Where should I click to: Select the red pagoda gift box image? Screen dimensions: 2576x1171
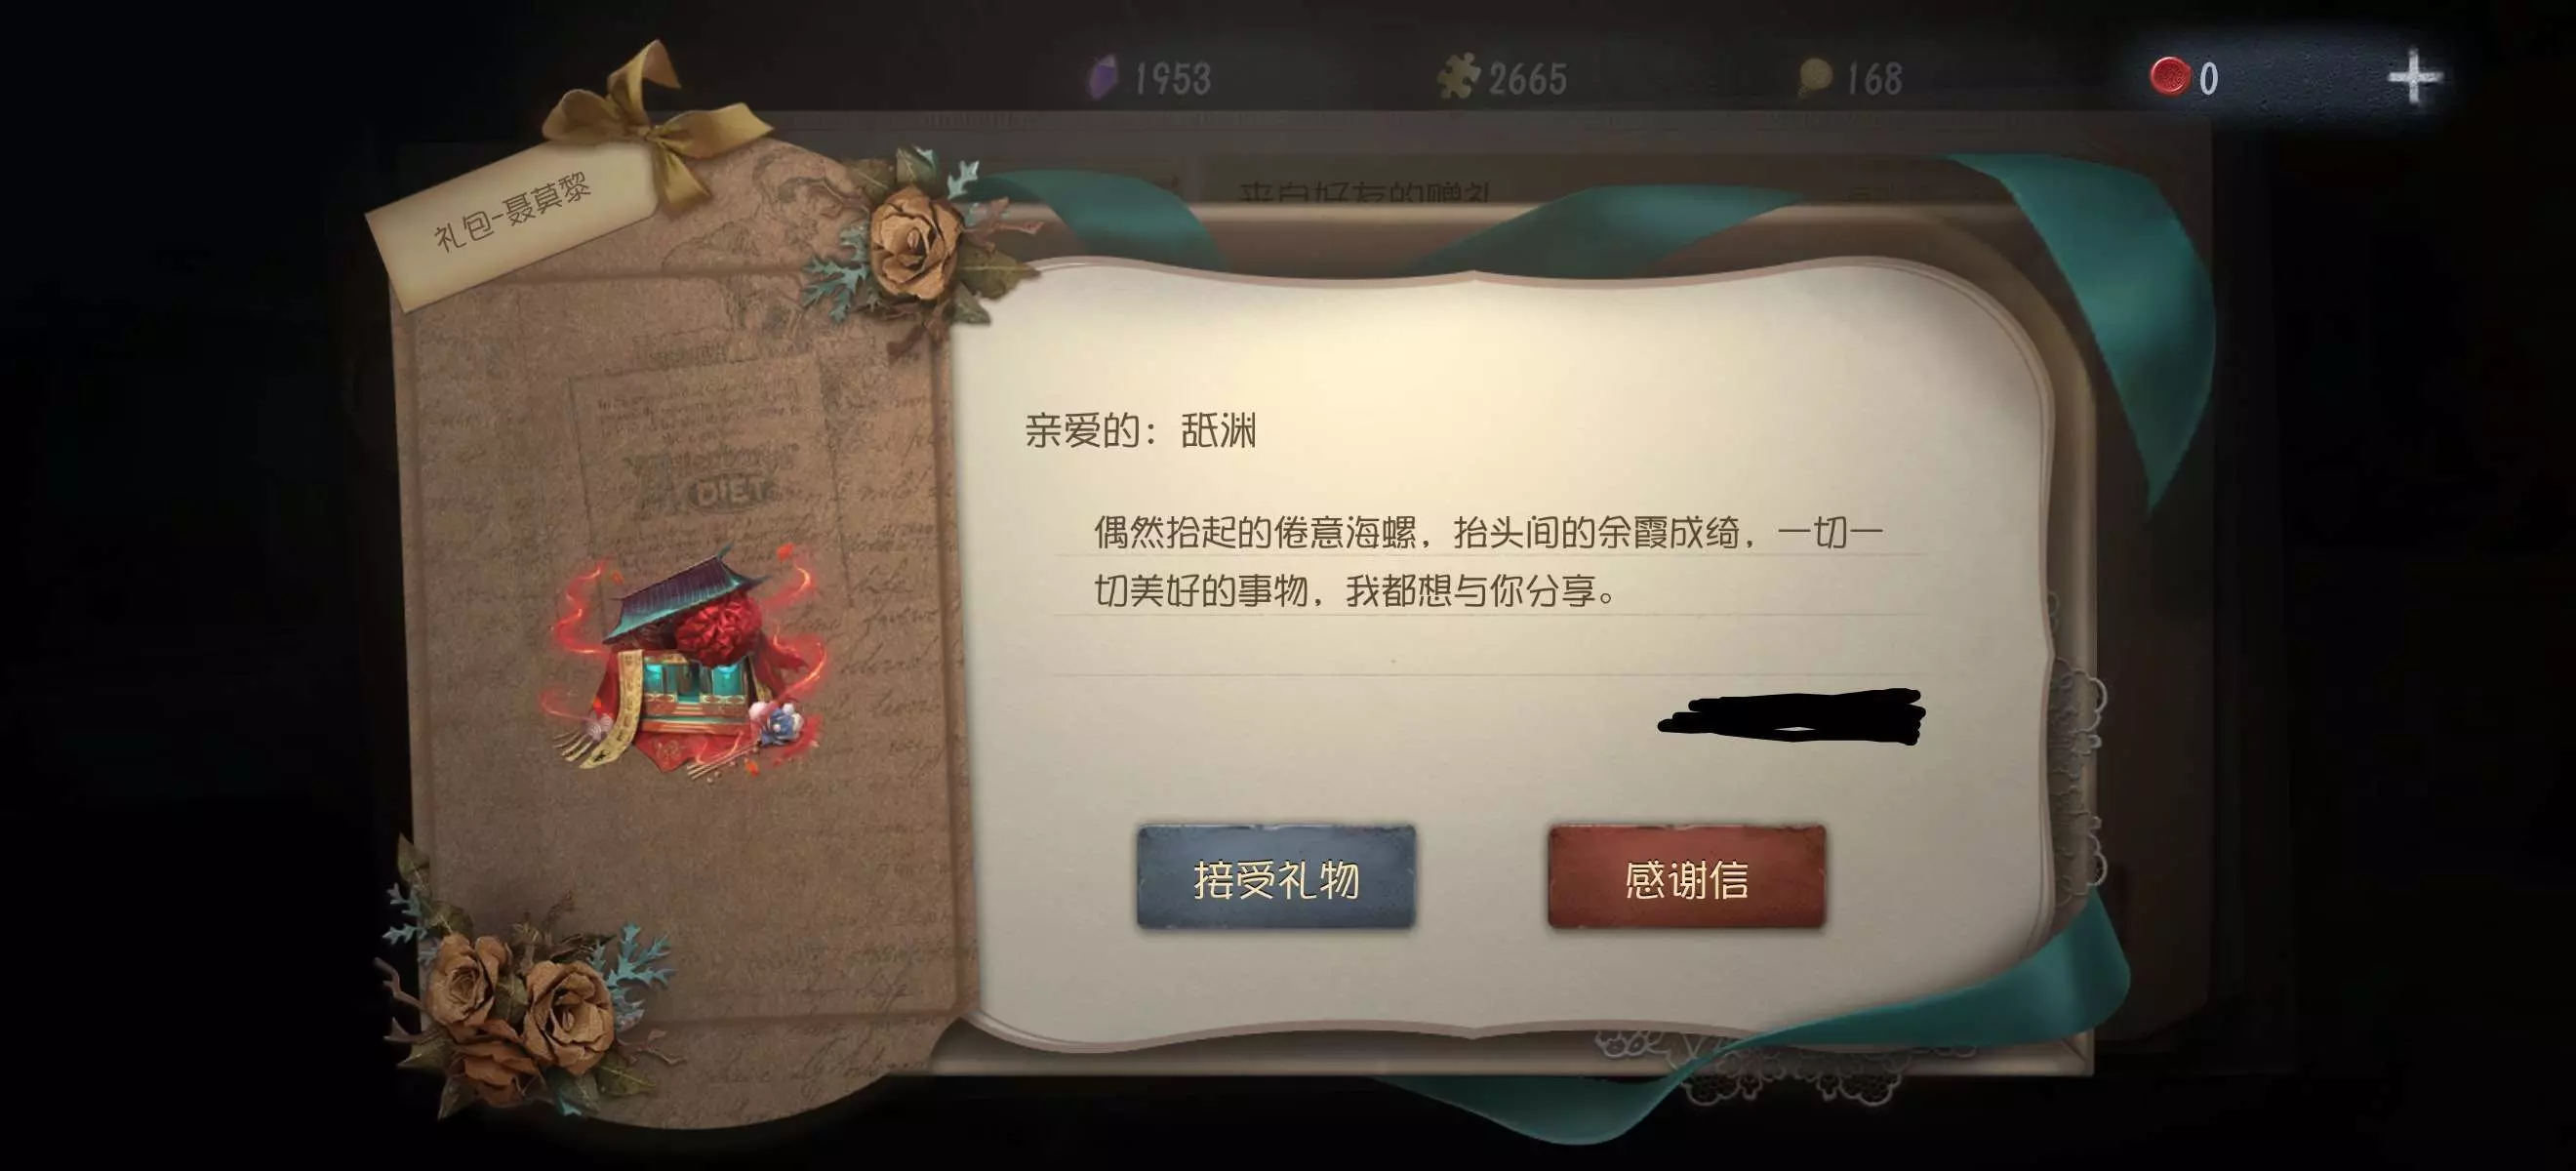(x=685, y=662)
